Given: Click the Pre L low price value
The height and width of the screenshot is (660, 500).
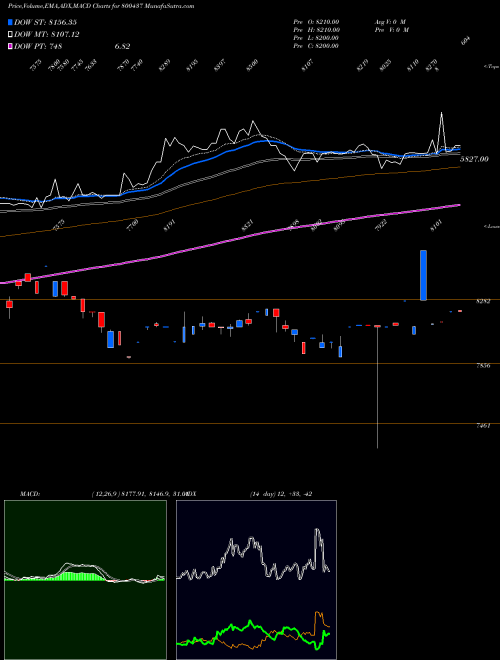Looking at the screenshot, I should pos(316,38).
